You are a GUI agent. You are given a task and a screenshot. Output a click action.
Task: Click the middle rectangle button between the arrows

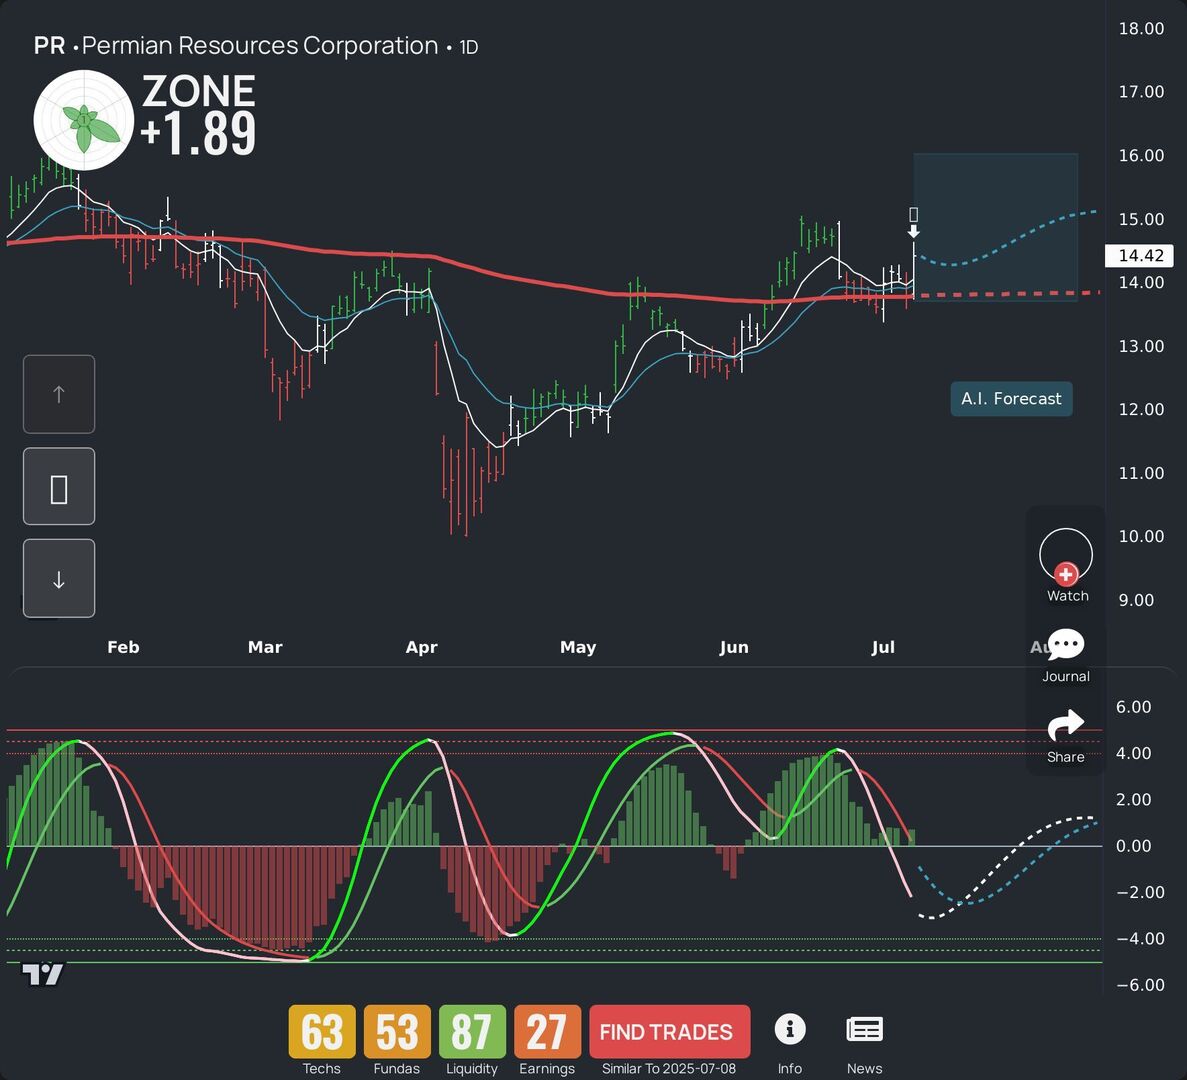59,486
